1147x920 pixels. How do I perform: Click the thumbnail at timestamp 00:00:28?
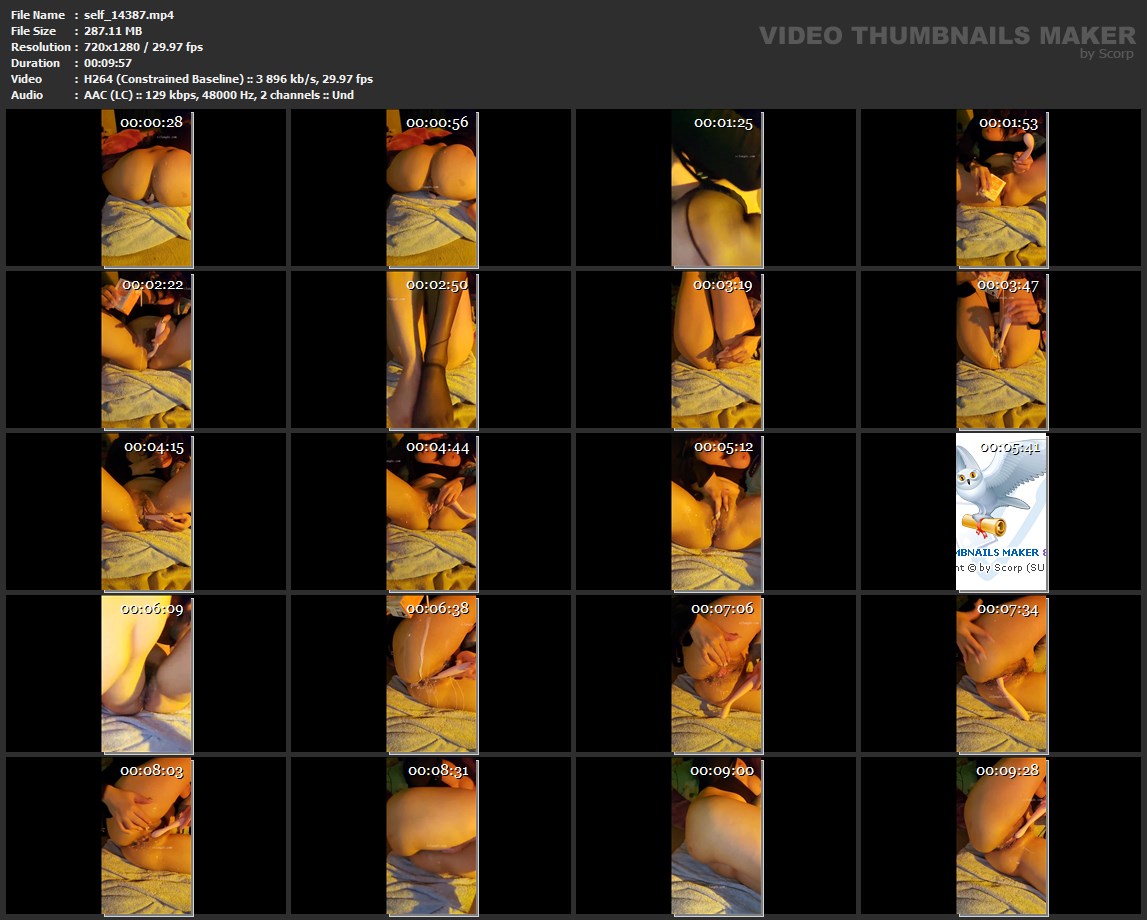[147, 189]
